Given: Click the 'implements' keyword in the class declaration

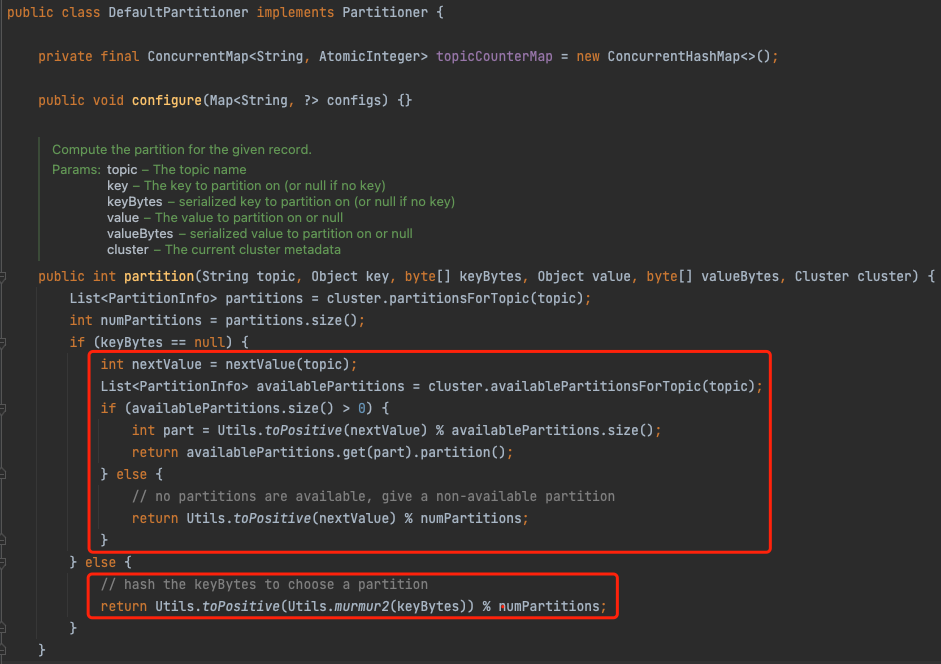Looking at the screenshot, I should pos(295,13).
